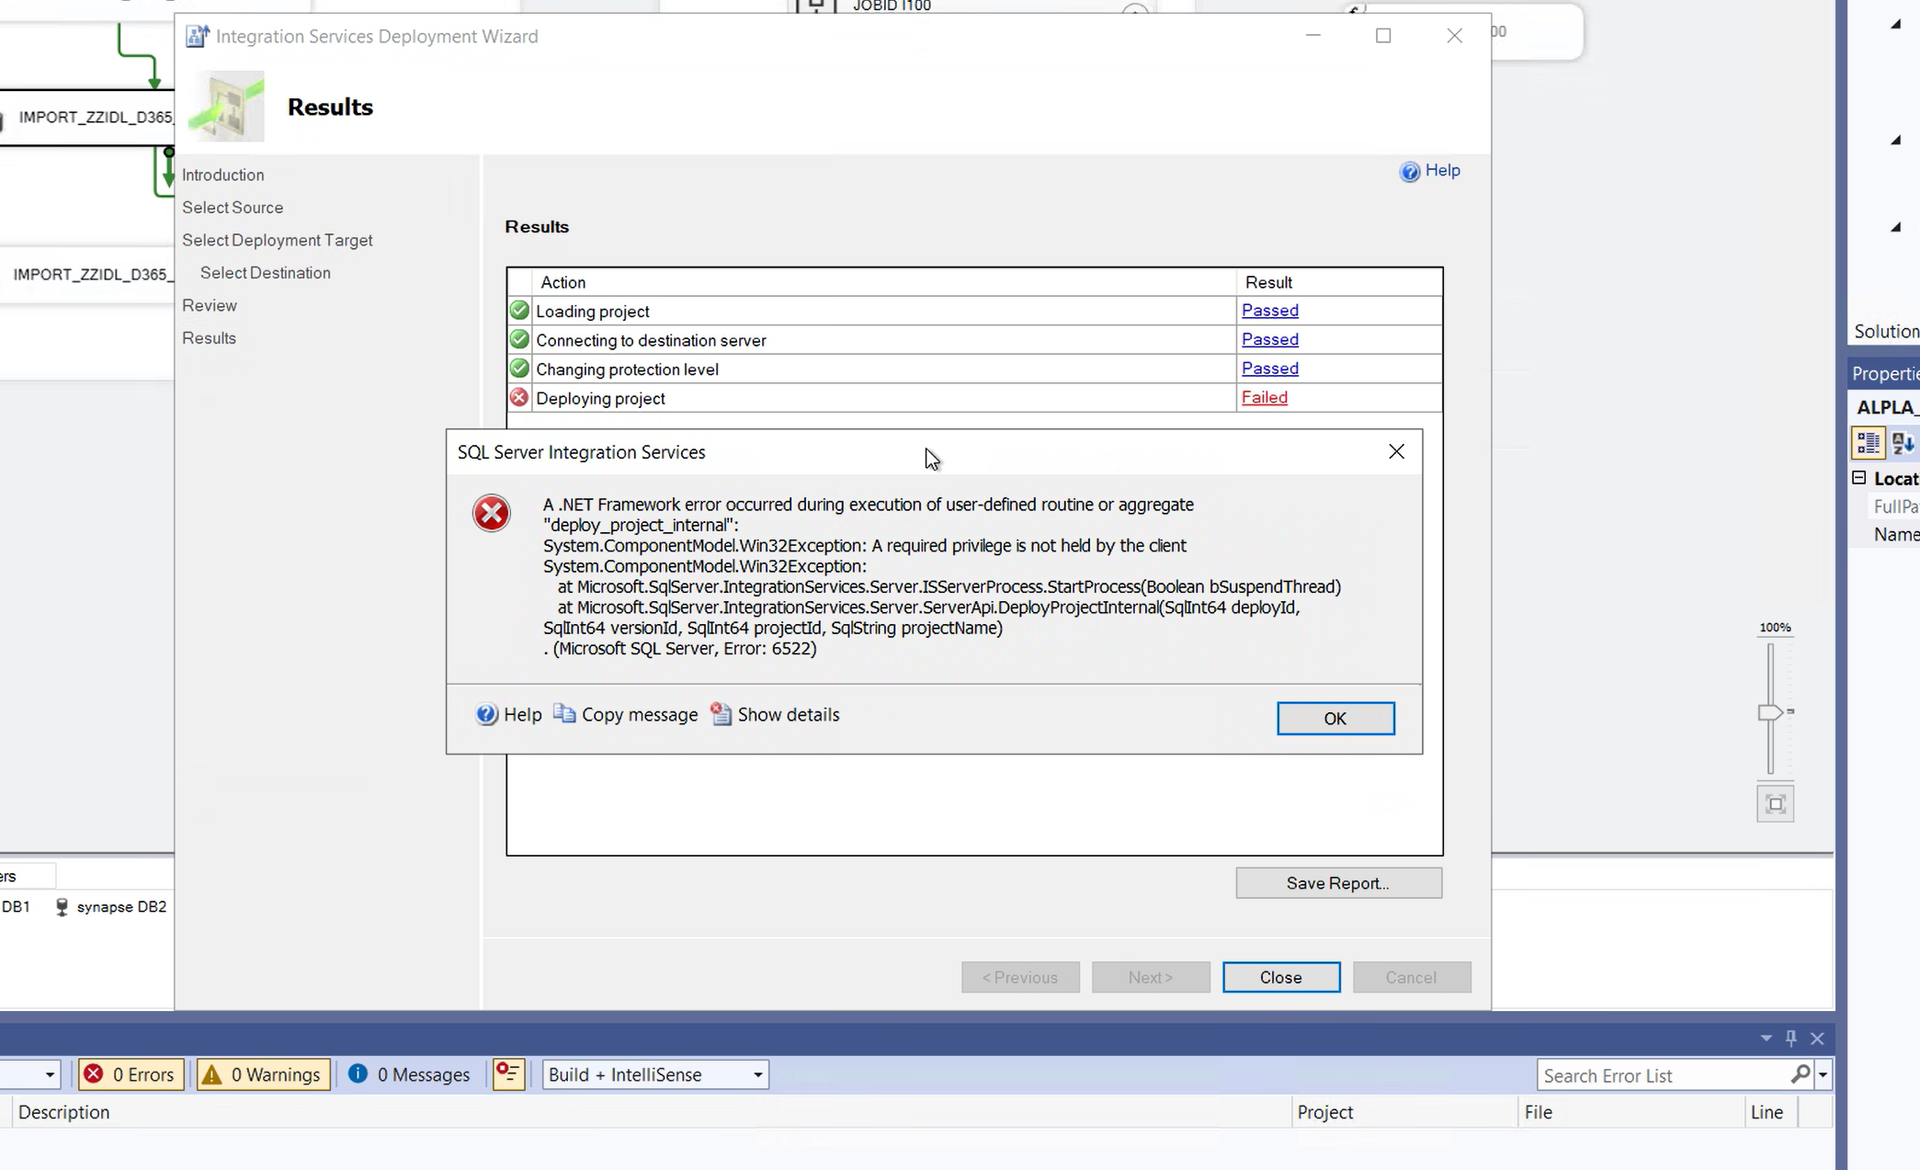Enable the 0 Messages filter
The image size is (1920, 1170).
(x=410, y=1074)
